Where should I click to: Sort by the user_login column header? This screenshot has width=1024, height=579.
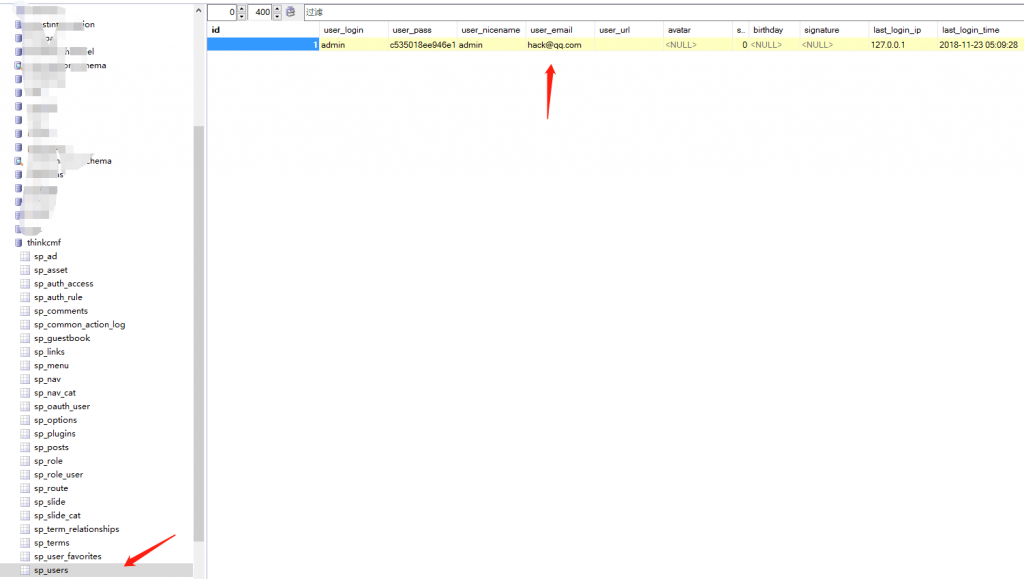tap(343, 30)
